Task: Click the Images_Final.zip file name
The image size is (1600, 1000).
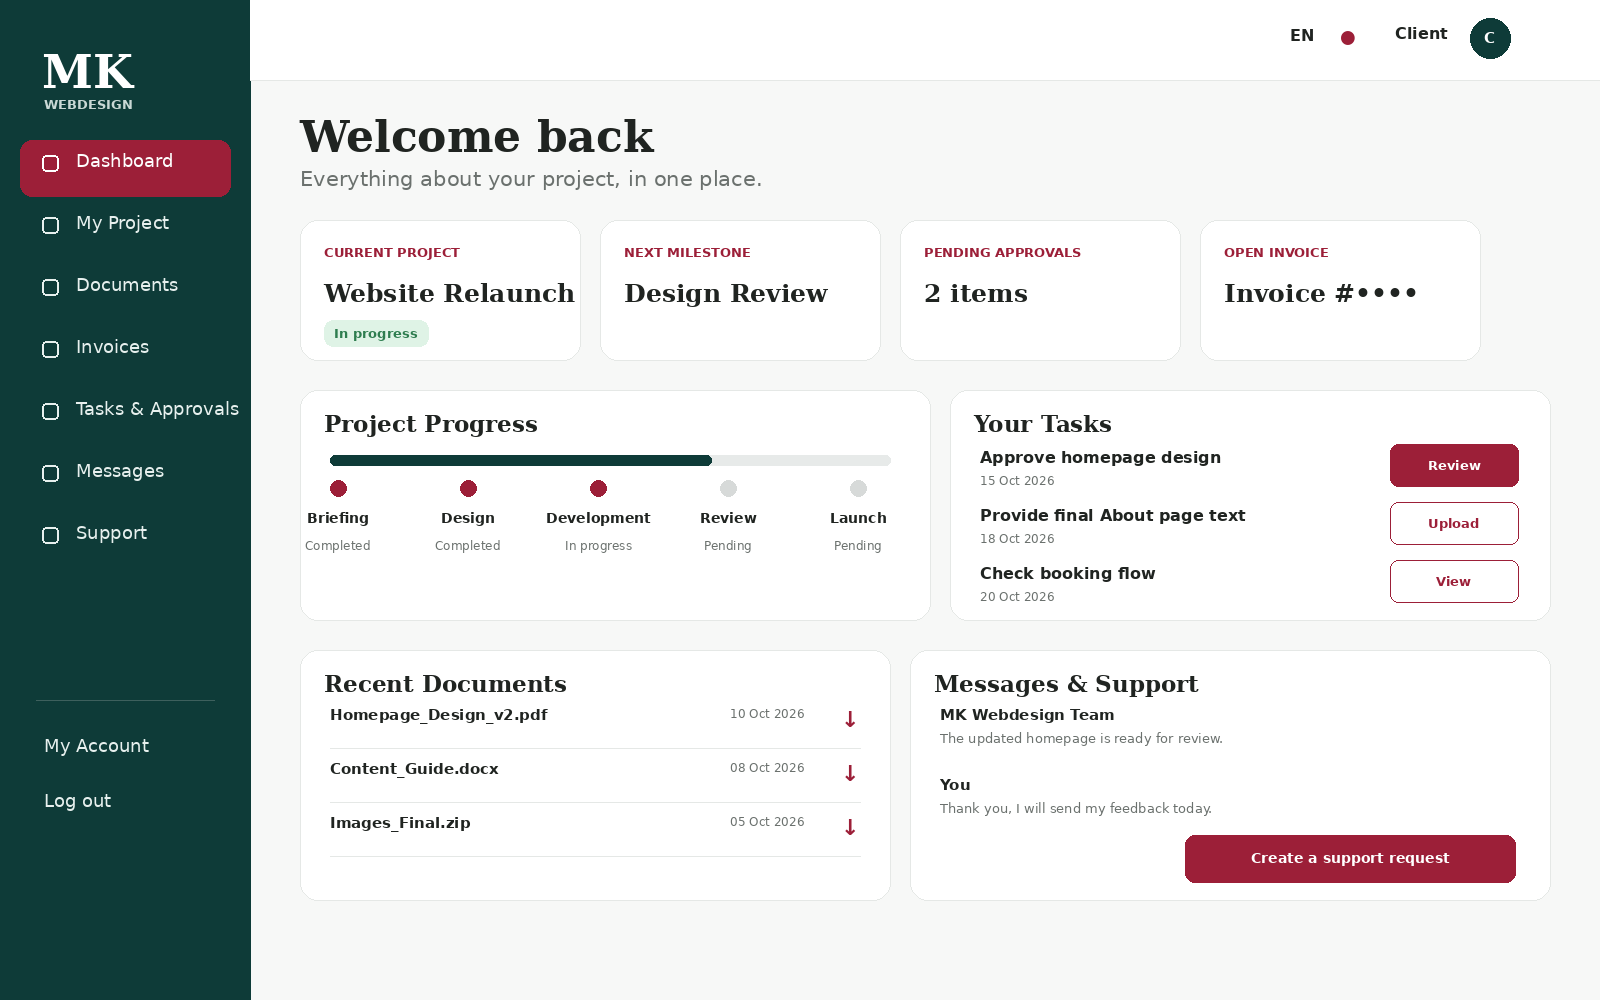Action: [400, 823]
